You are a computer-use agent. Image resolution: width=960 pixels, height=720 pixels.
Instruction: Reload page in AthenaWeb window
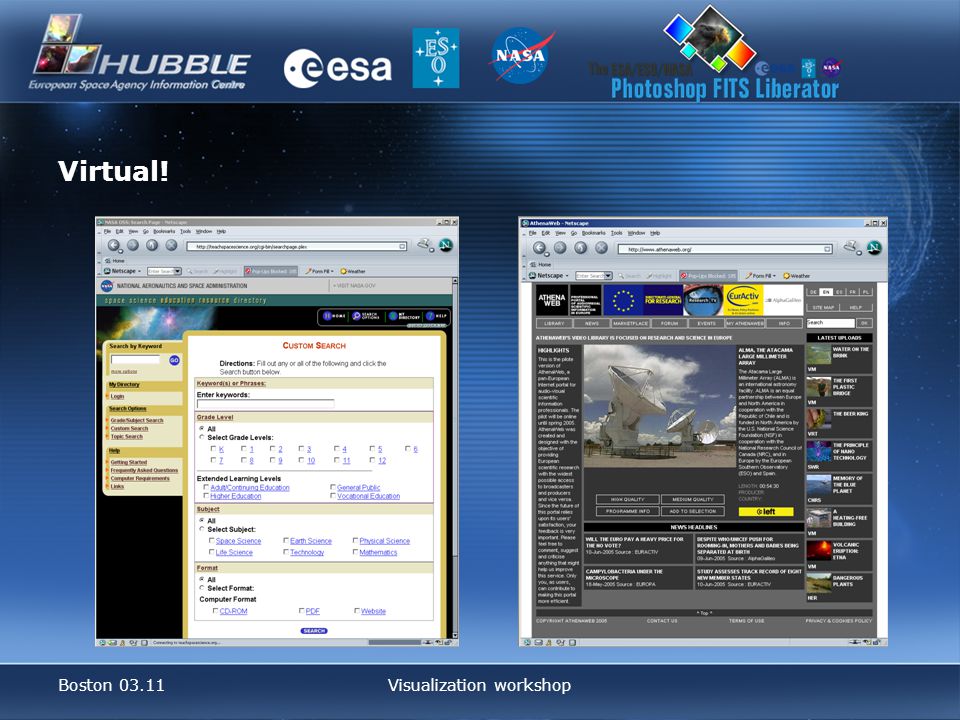(x=581, y=248)
